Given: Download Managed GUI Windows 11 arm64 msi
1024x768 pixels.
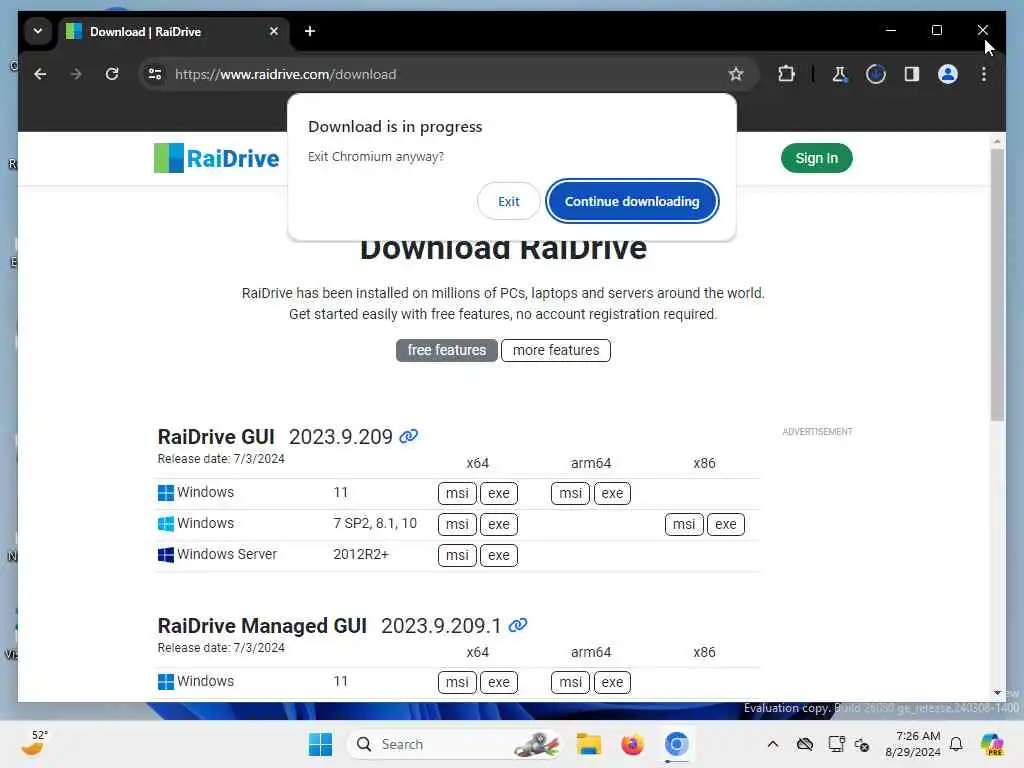Looking at the screenshot, I should pos(571,682).
